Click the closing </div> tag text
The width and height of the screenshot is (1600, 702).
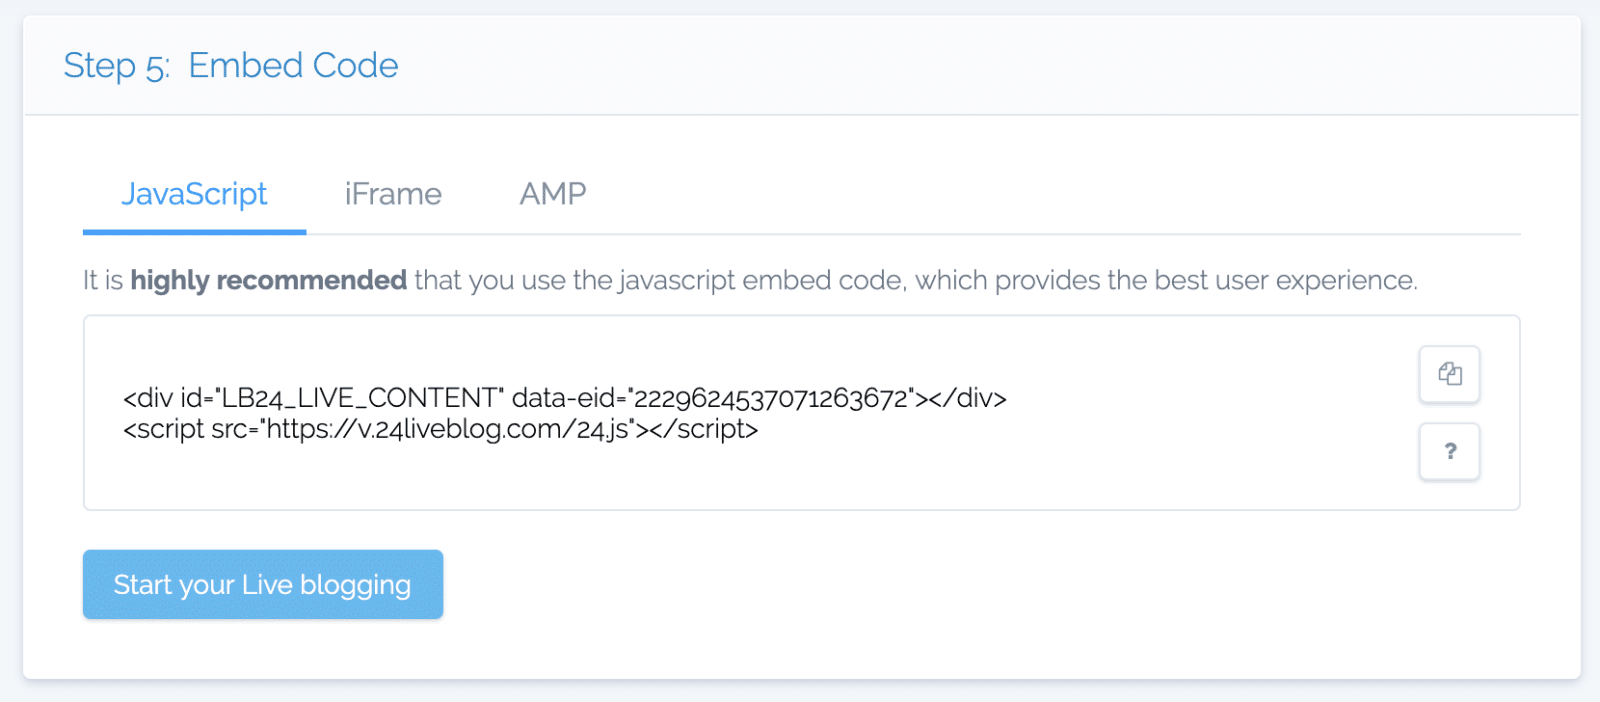coord(967,398)
